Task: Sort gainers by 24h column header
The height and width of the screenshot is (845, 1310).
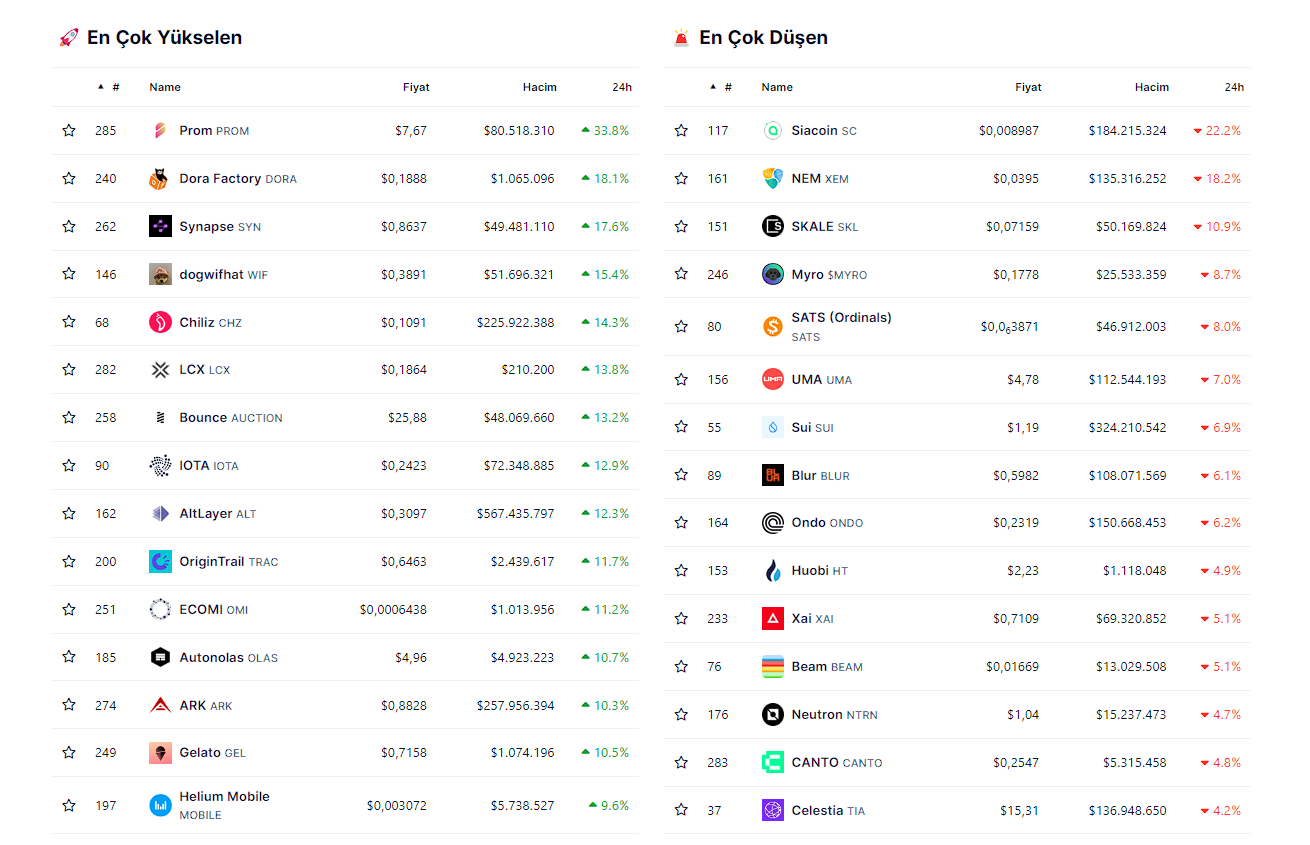Action: (622, 87)
